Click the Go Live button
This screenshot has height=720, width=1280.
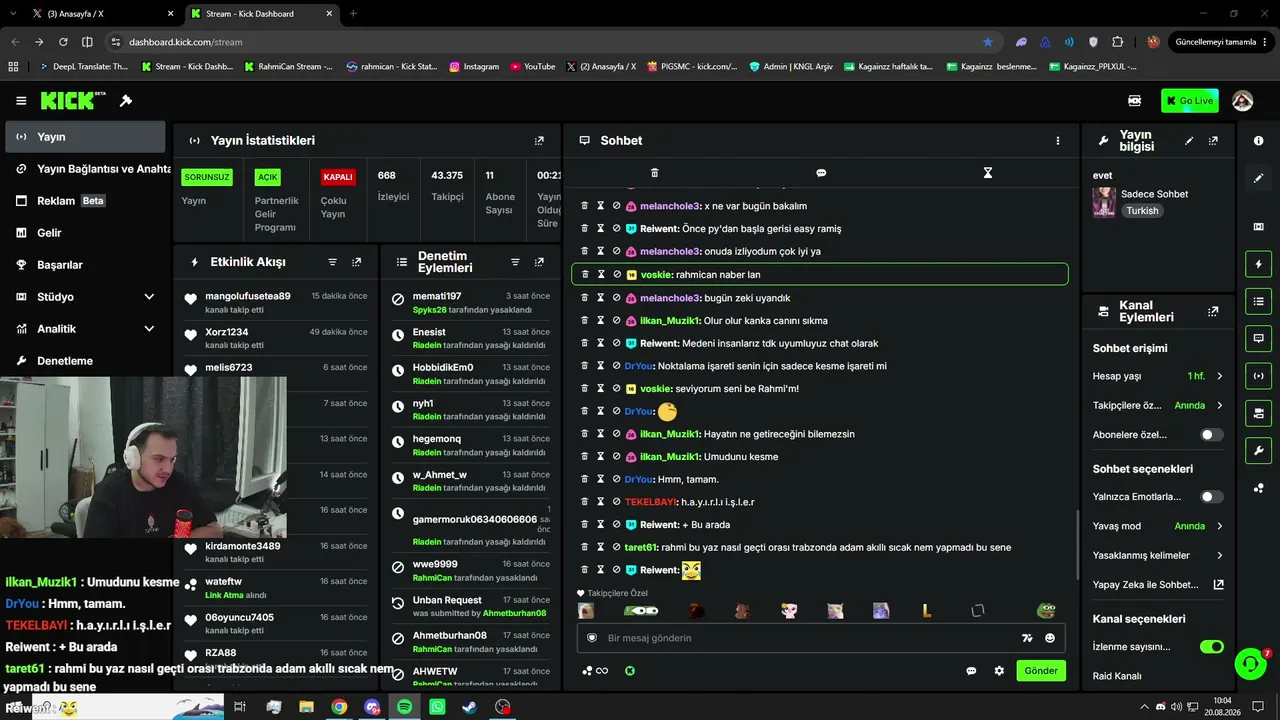tap(1189, 101)
